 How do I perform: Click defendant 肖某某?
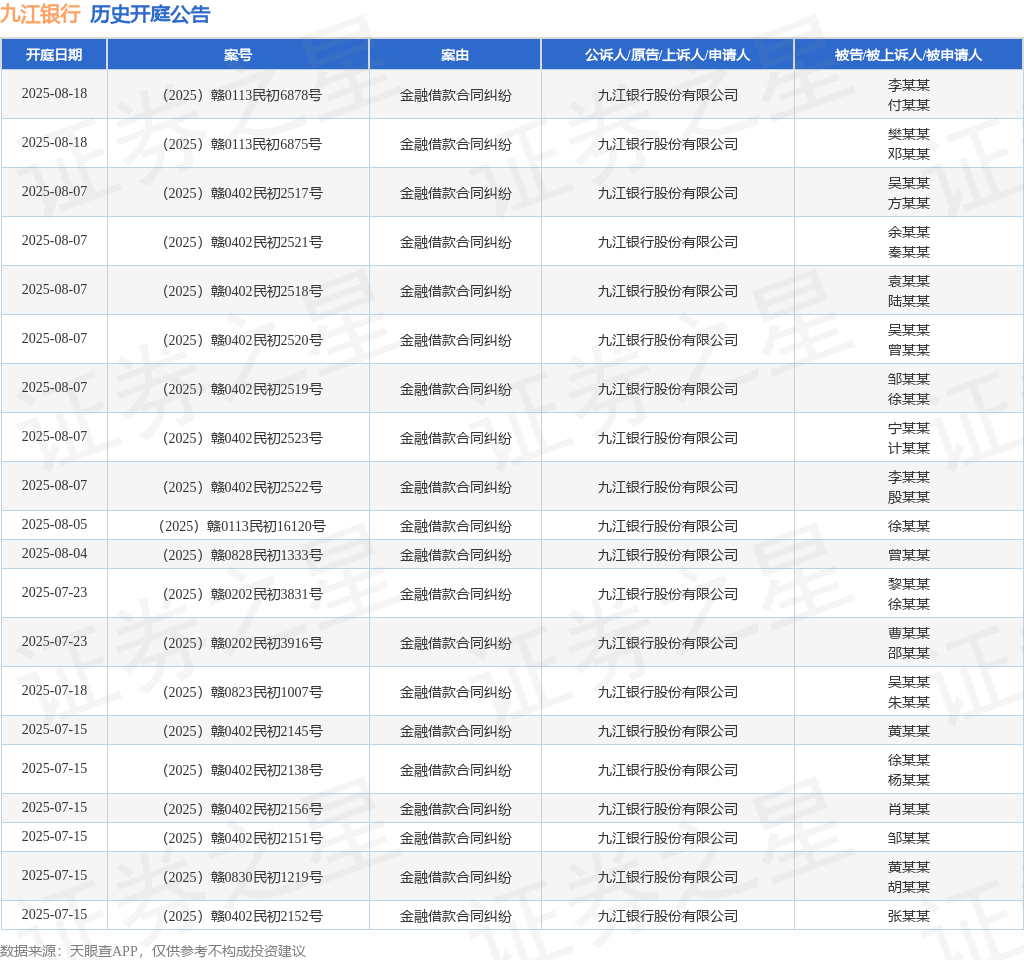[908, 809]
